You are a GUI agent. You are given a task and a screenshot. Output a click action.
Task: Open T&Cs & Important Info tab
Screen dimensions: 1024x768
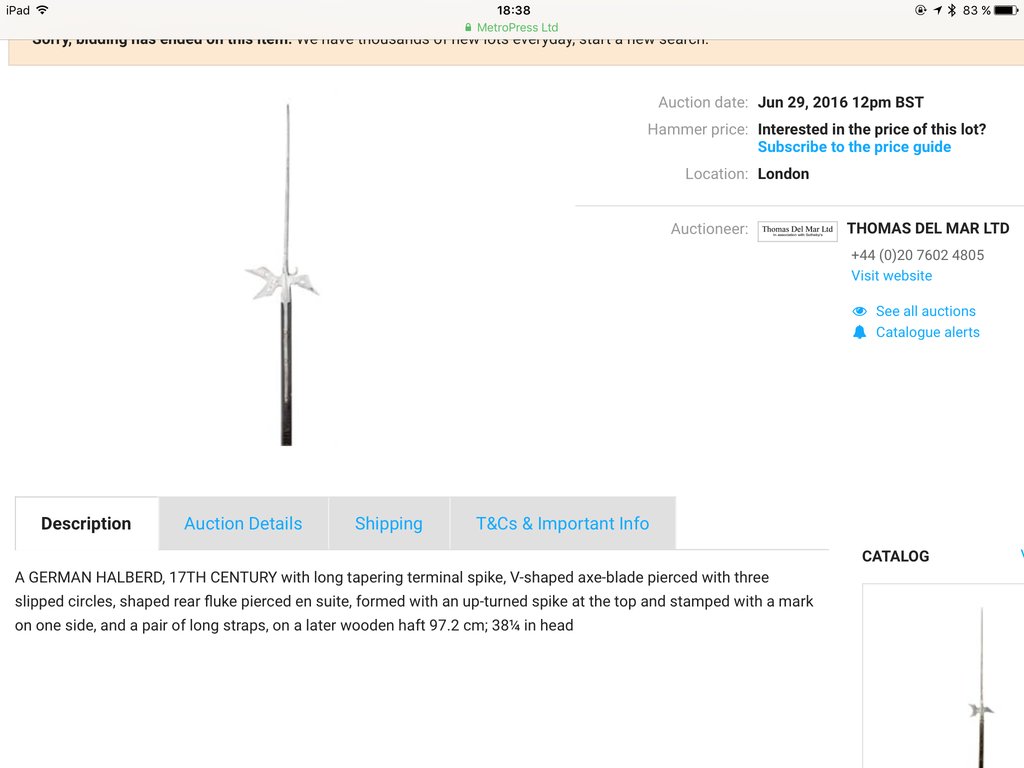tap(562, 524)
